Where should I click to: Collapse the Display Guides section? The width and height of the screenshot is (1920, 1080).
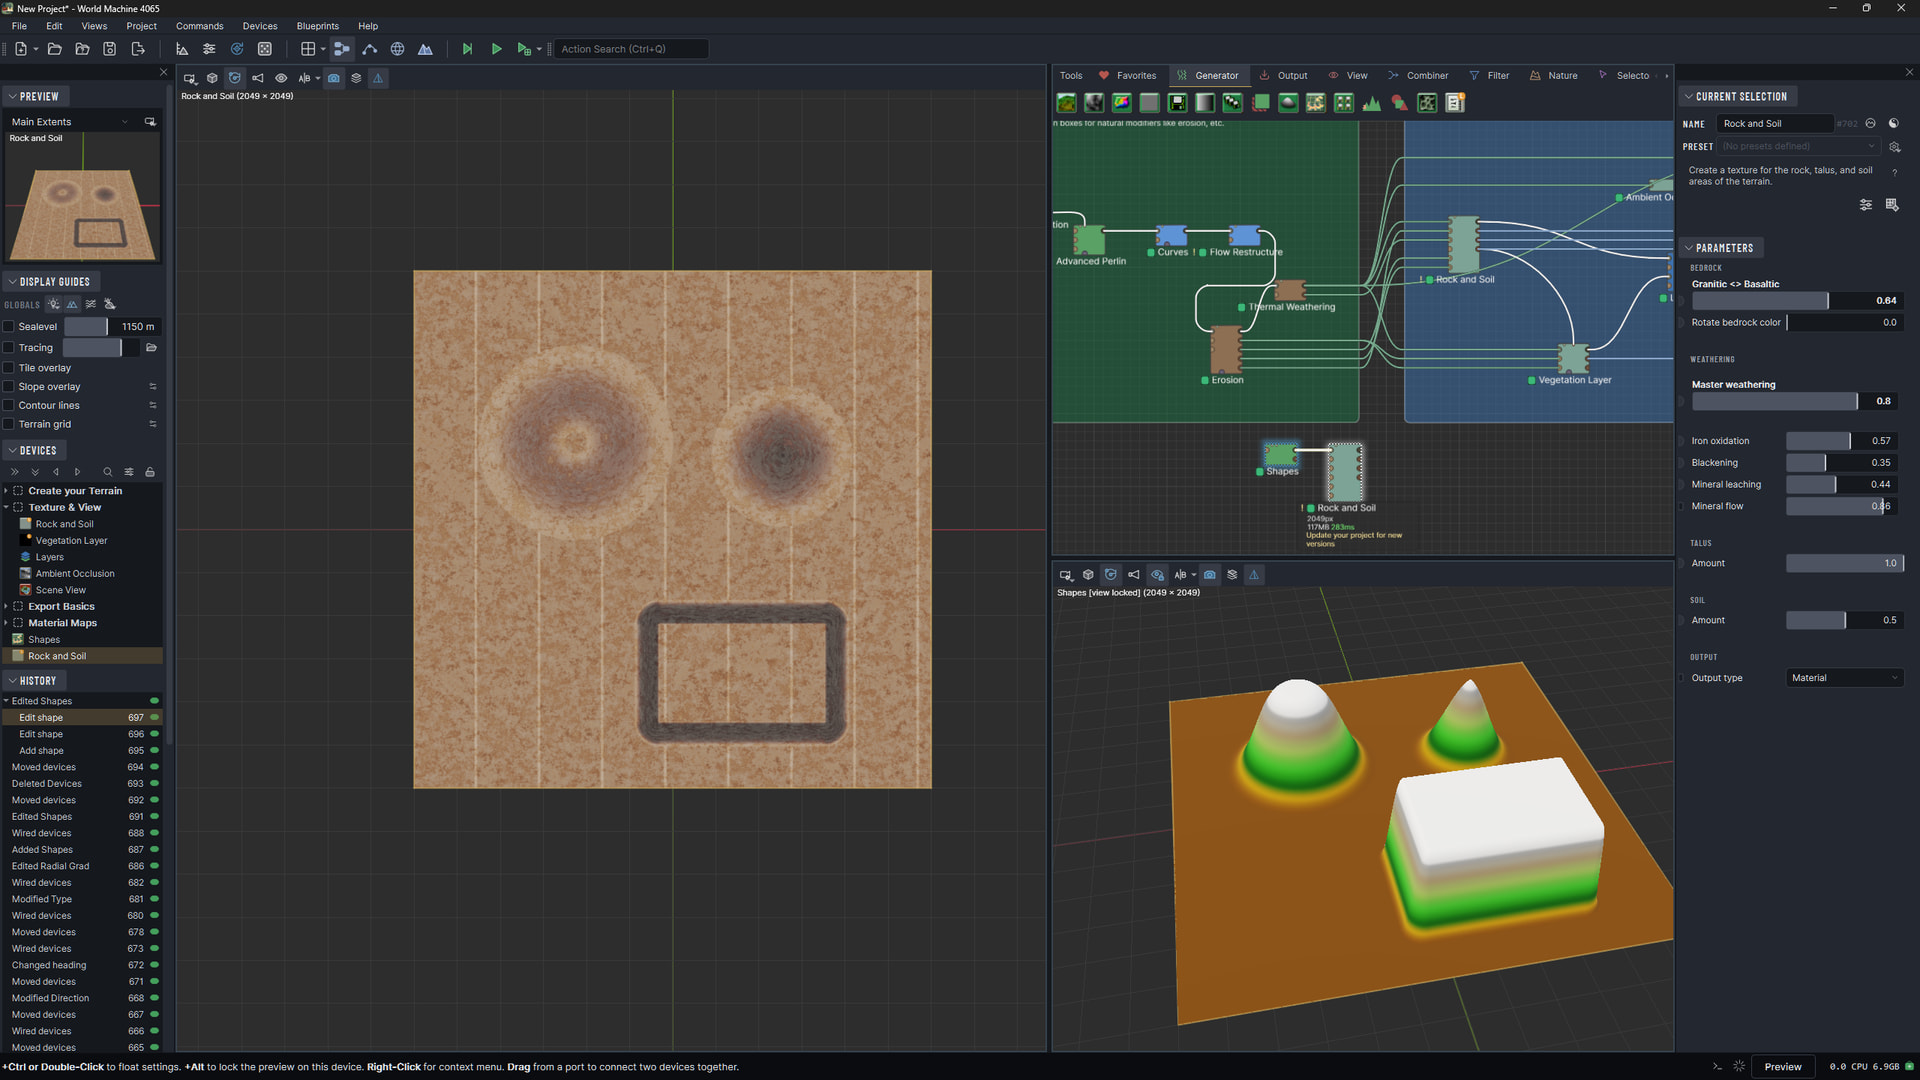(50, 282)
